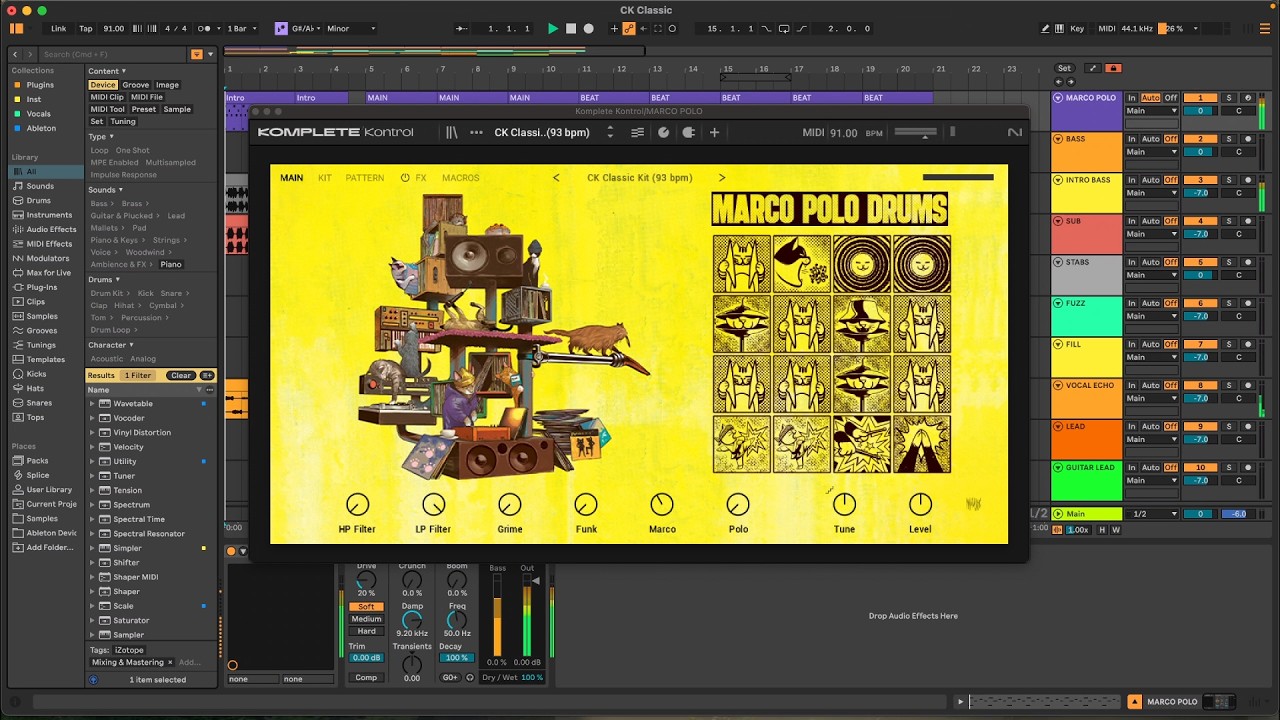Screen dimensions: 1280x720
Task: Switch to the KIT tab
Action: click(x=325, y=178)
